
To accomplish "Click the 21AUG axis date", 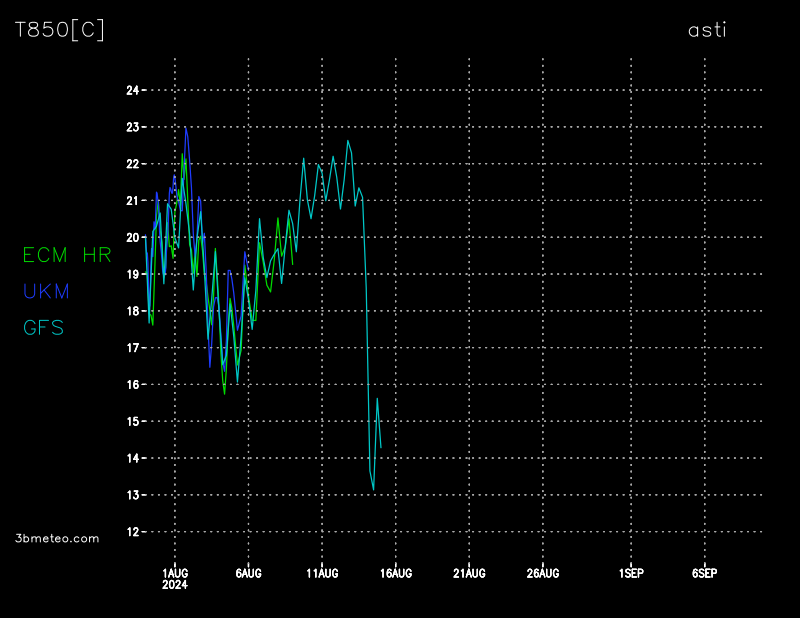I will tap(469, 573).
